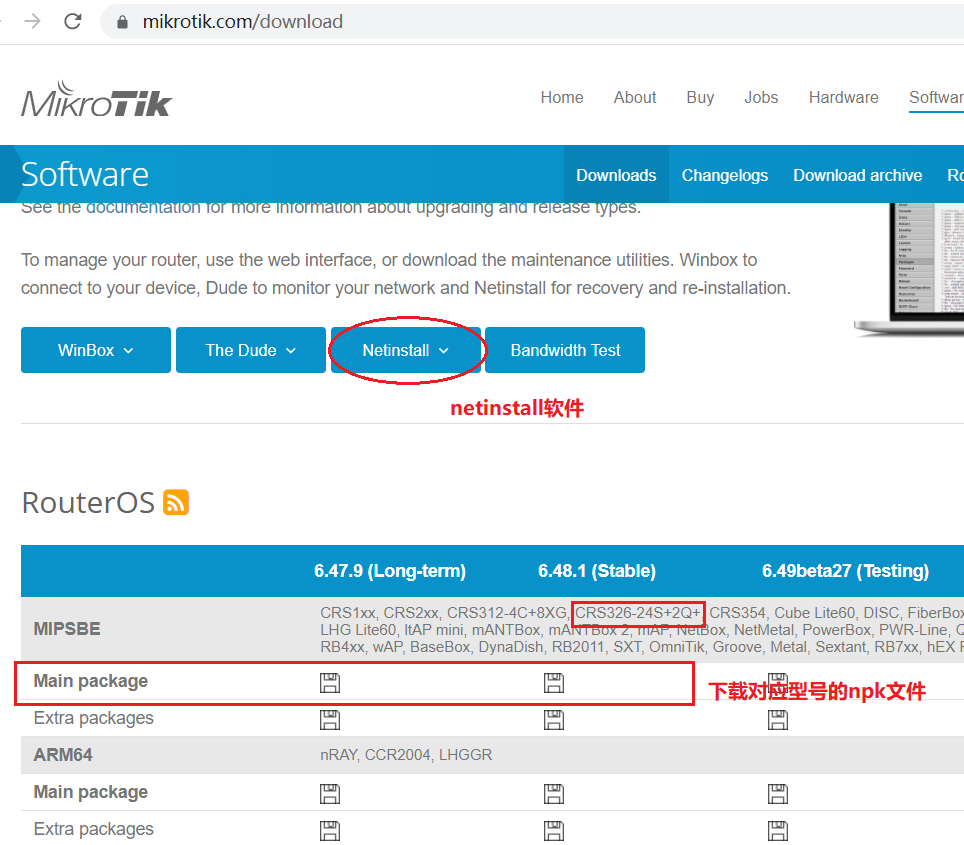Click the RouterOS RSS feed icon
This screenshot has height=845, width=964.
(x=176, y=502)
